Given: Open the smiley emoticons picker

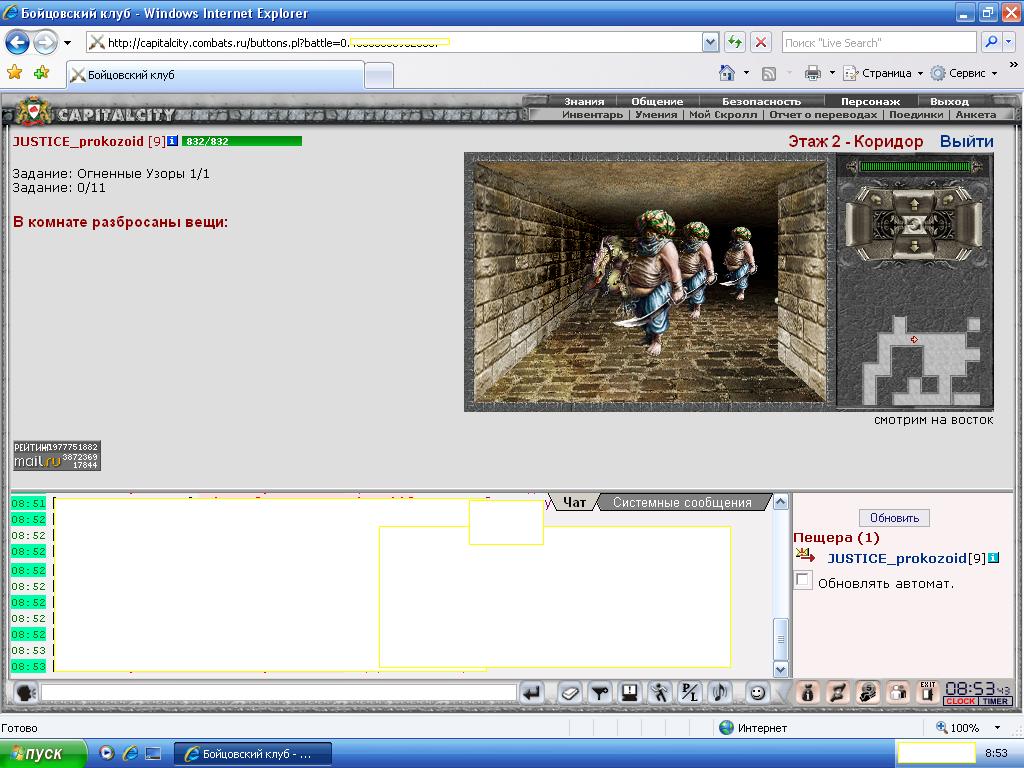Looking at the screenshot, I should (757, 692).
